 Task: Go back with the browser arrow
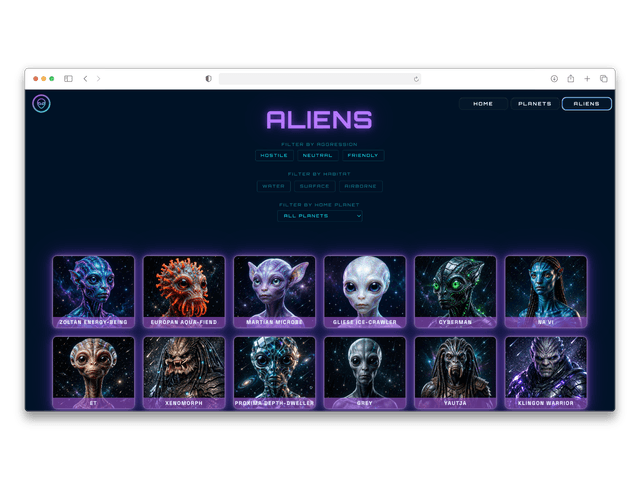85,79
